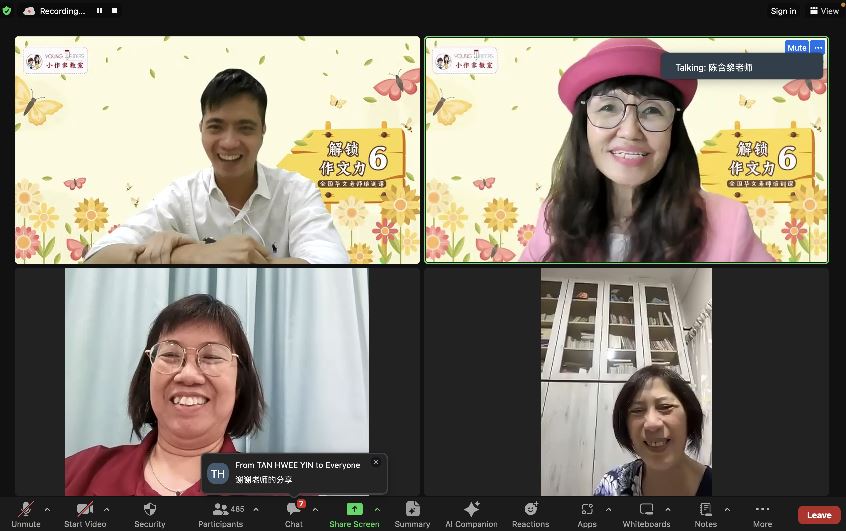Screen dimensions: 846x531
Task: Expand the arrow next to Share Screen
Action: pyautogui.click(x=377, y=509)
